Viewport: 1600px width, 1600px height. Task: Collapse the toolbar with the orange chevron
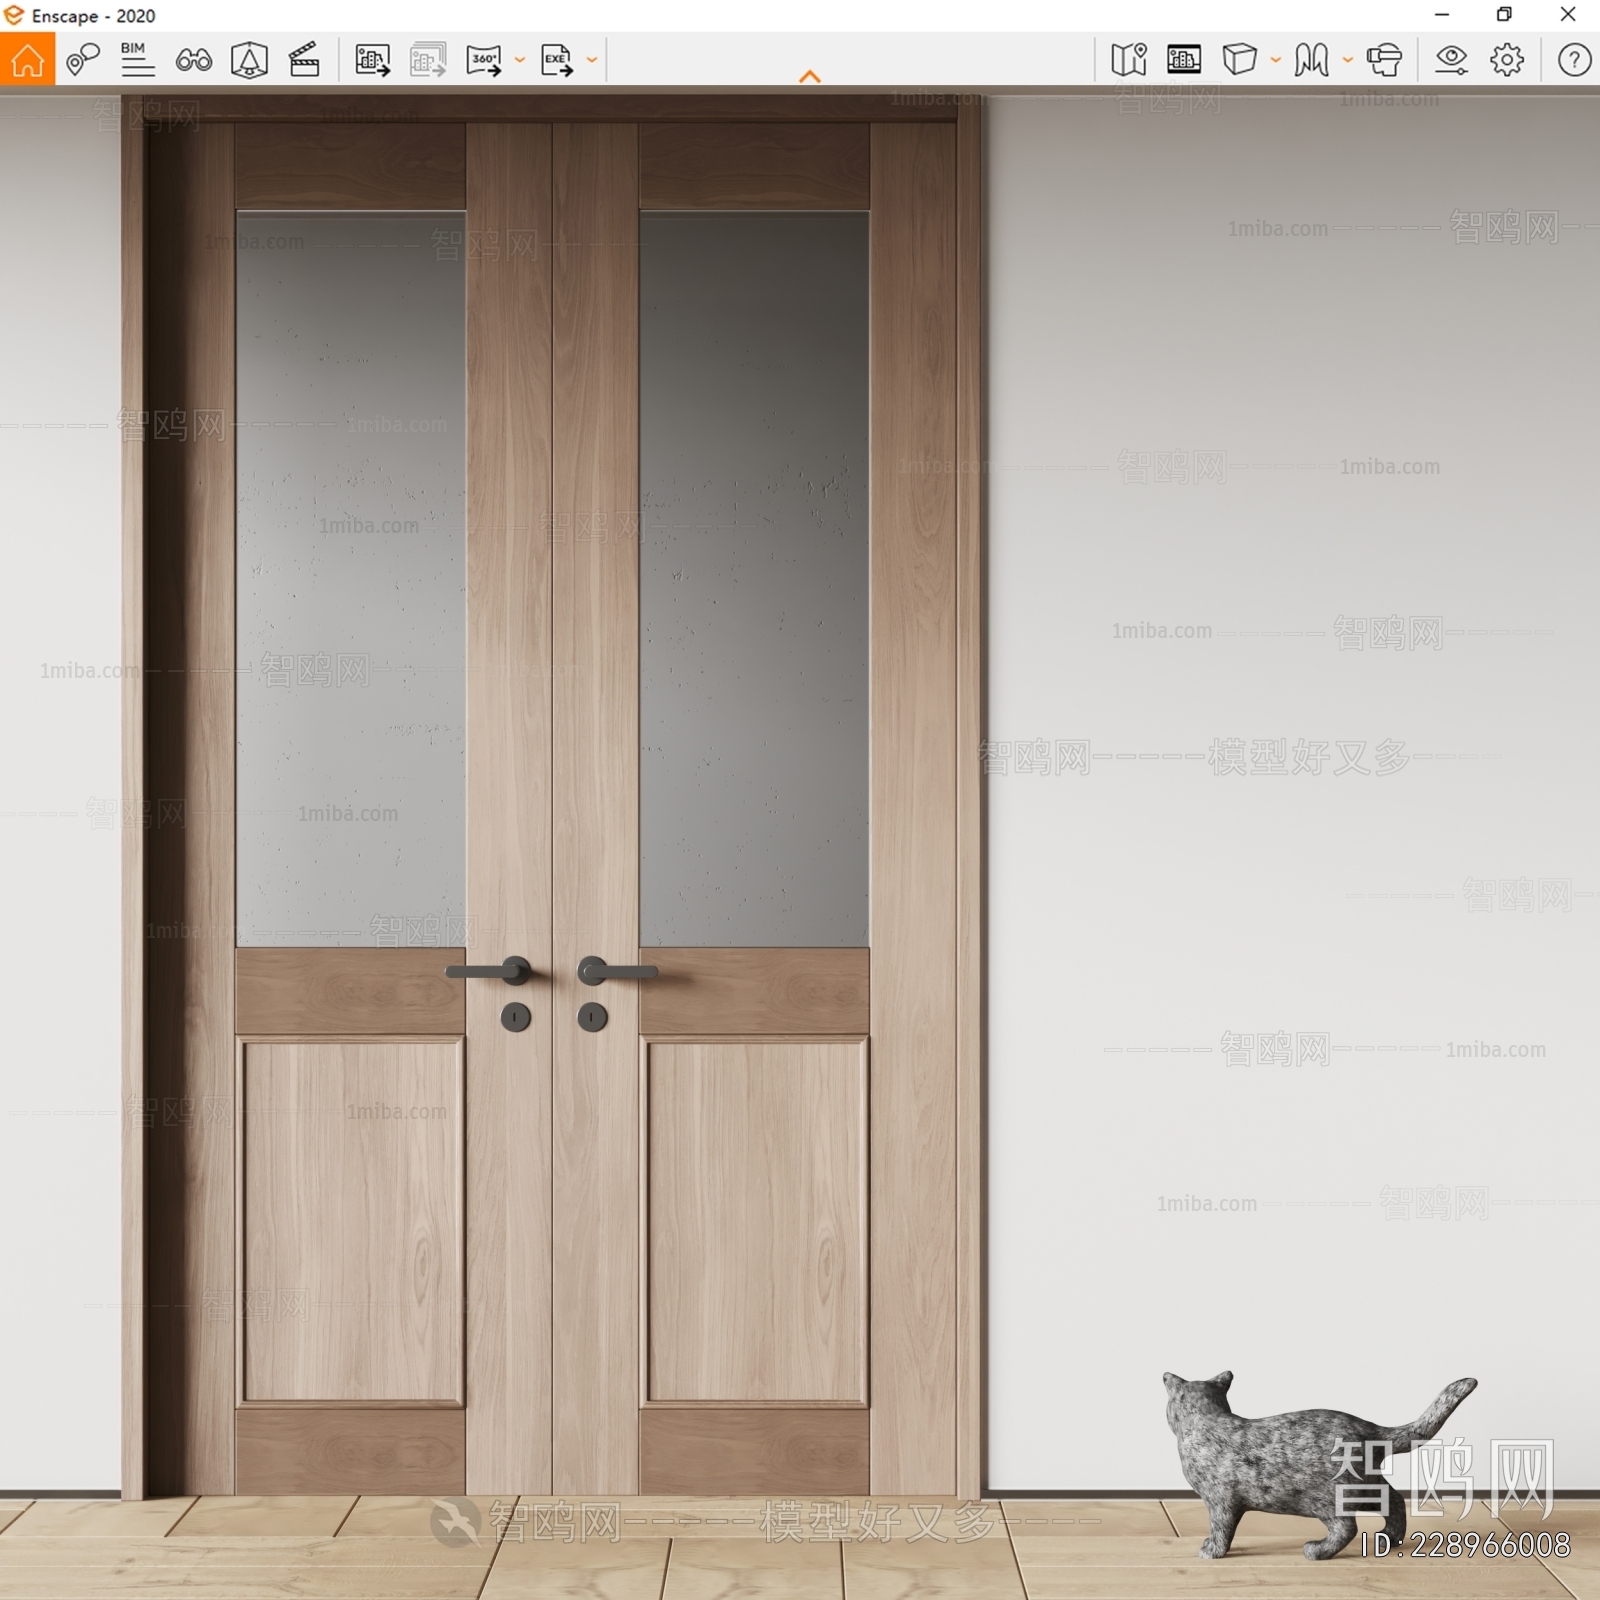(810, 76)
